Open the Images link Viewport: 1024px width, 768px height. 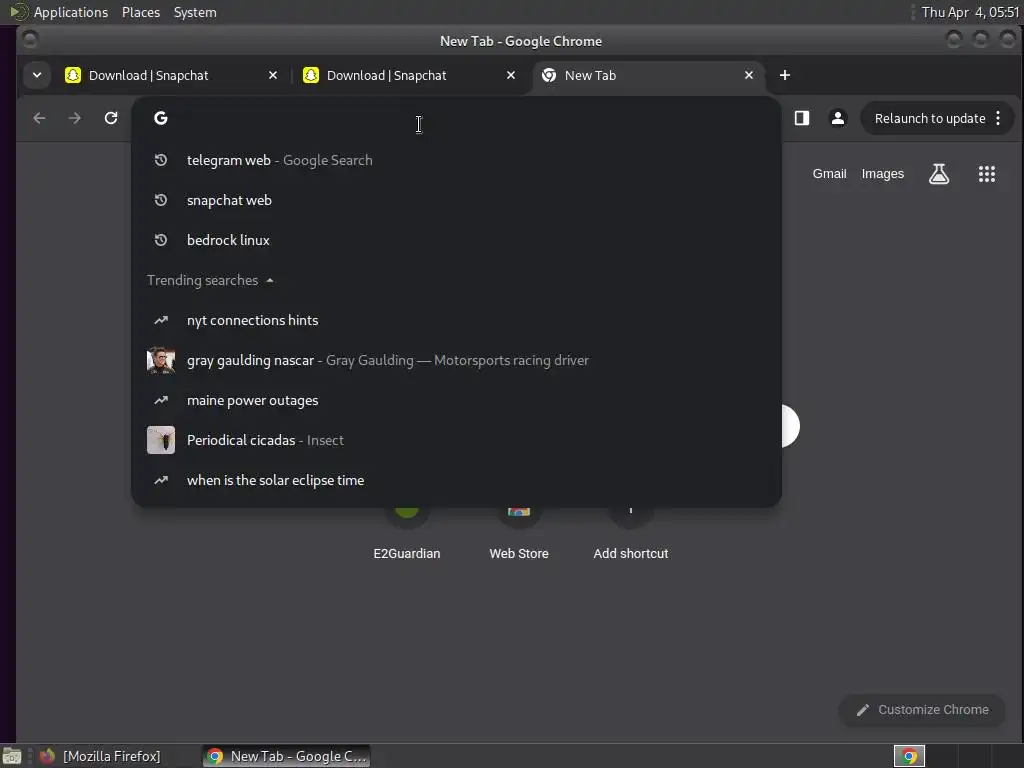pos(882,174)
